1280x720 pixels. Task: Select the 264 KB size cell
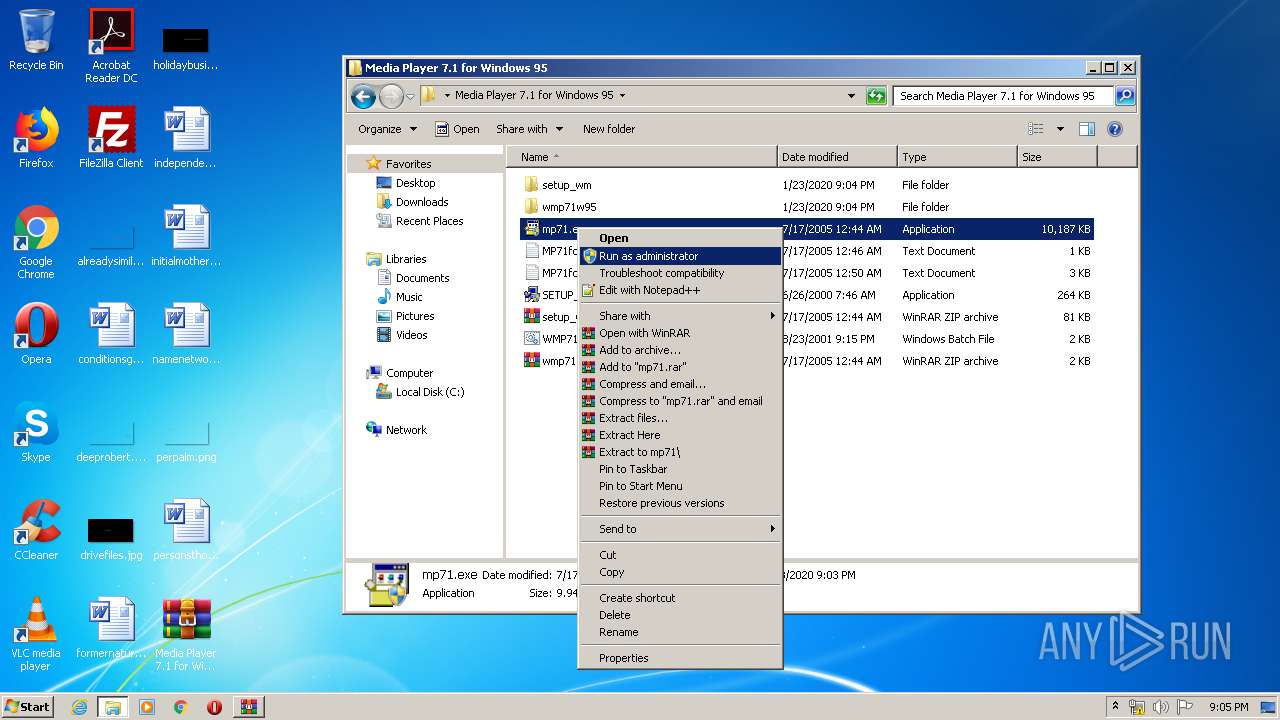coord(1073,295)
